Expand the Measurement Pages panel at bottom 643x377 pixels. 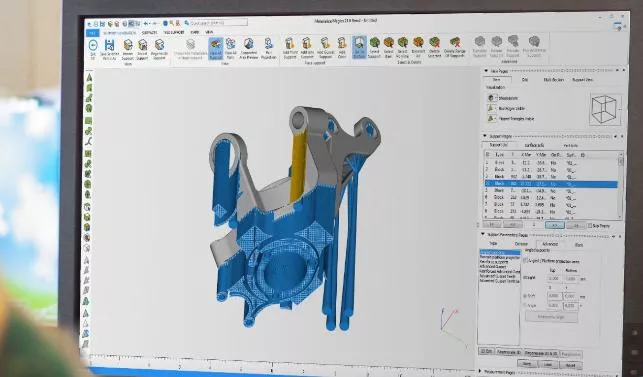[481, 371]
